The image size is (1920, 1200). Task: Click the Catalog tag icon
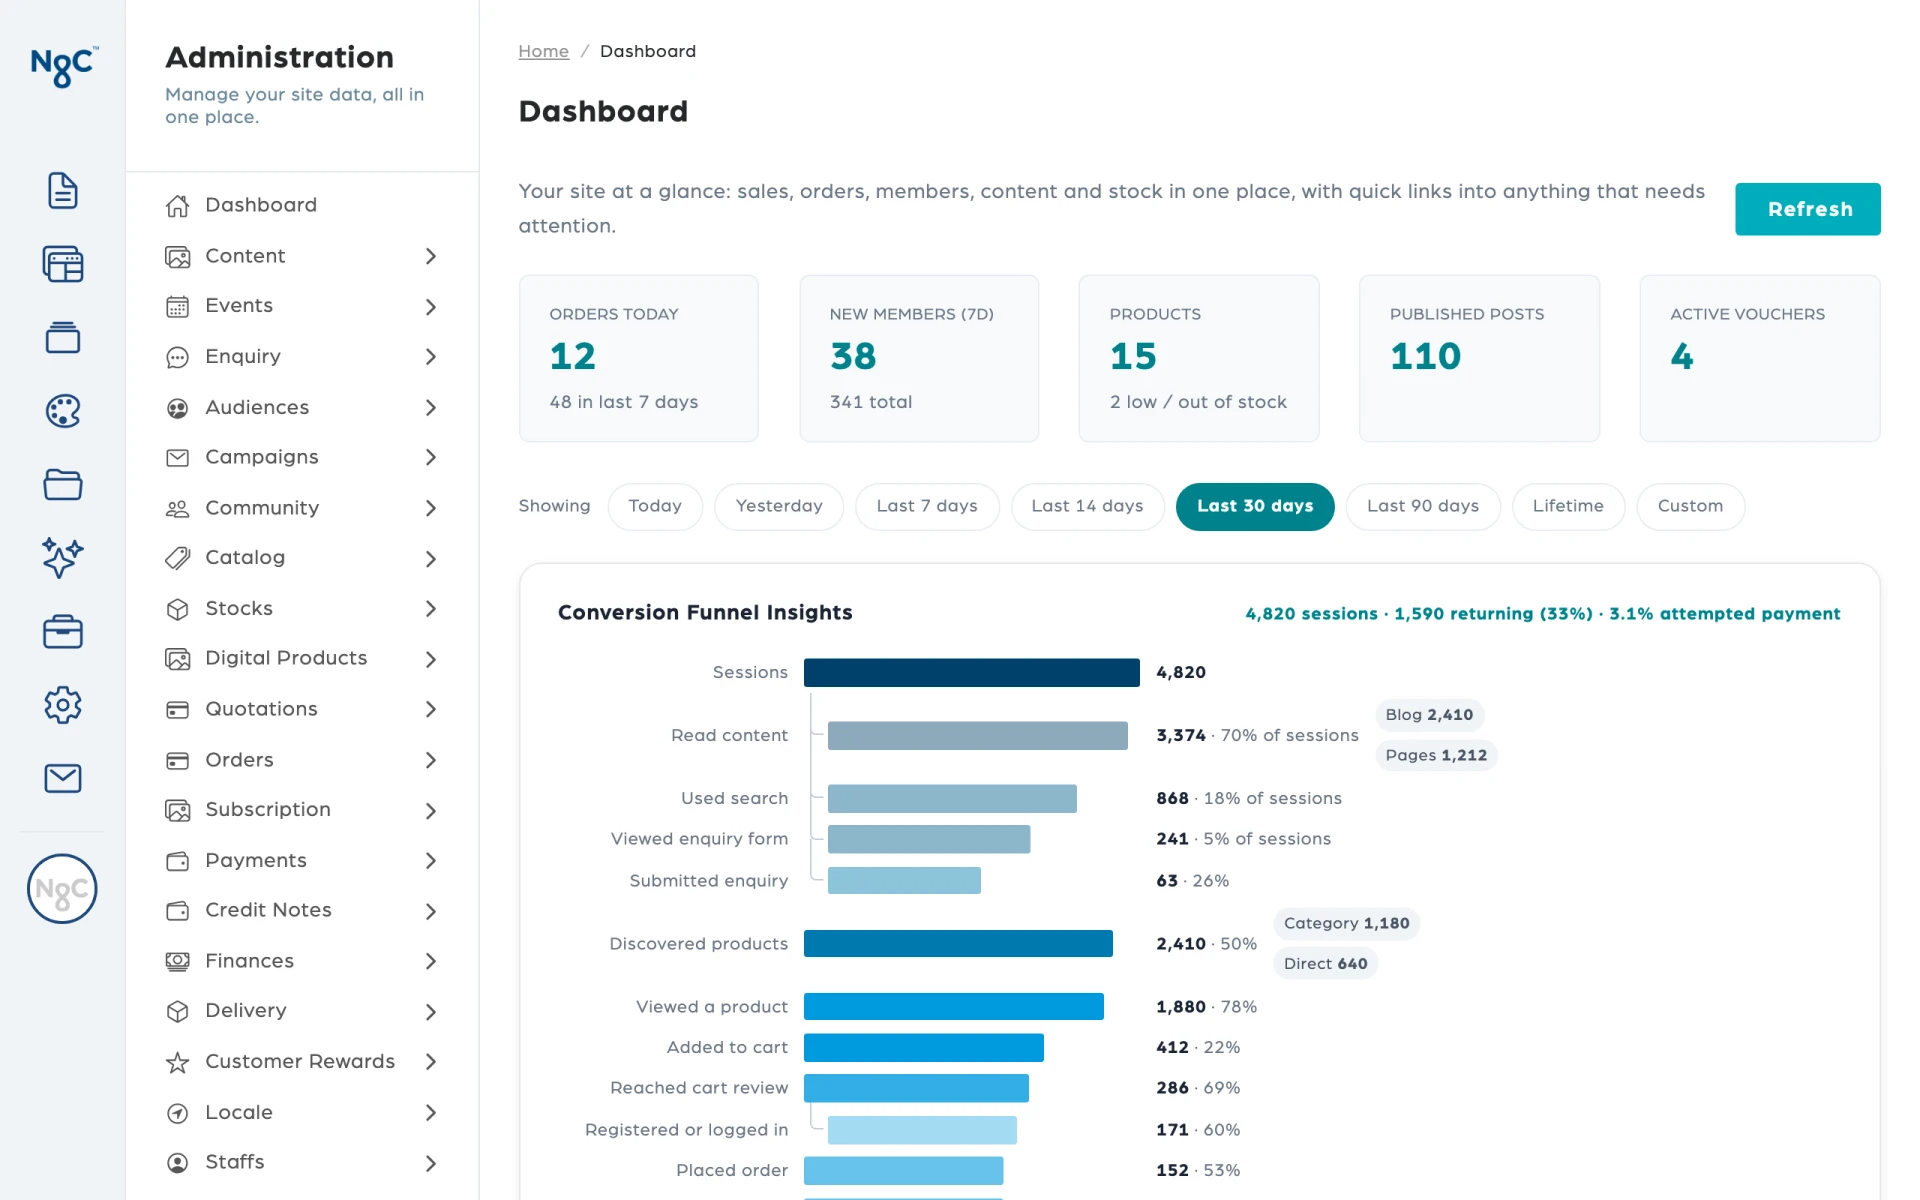177,558
